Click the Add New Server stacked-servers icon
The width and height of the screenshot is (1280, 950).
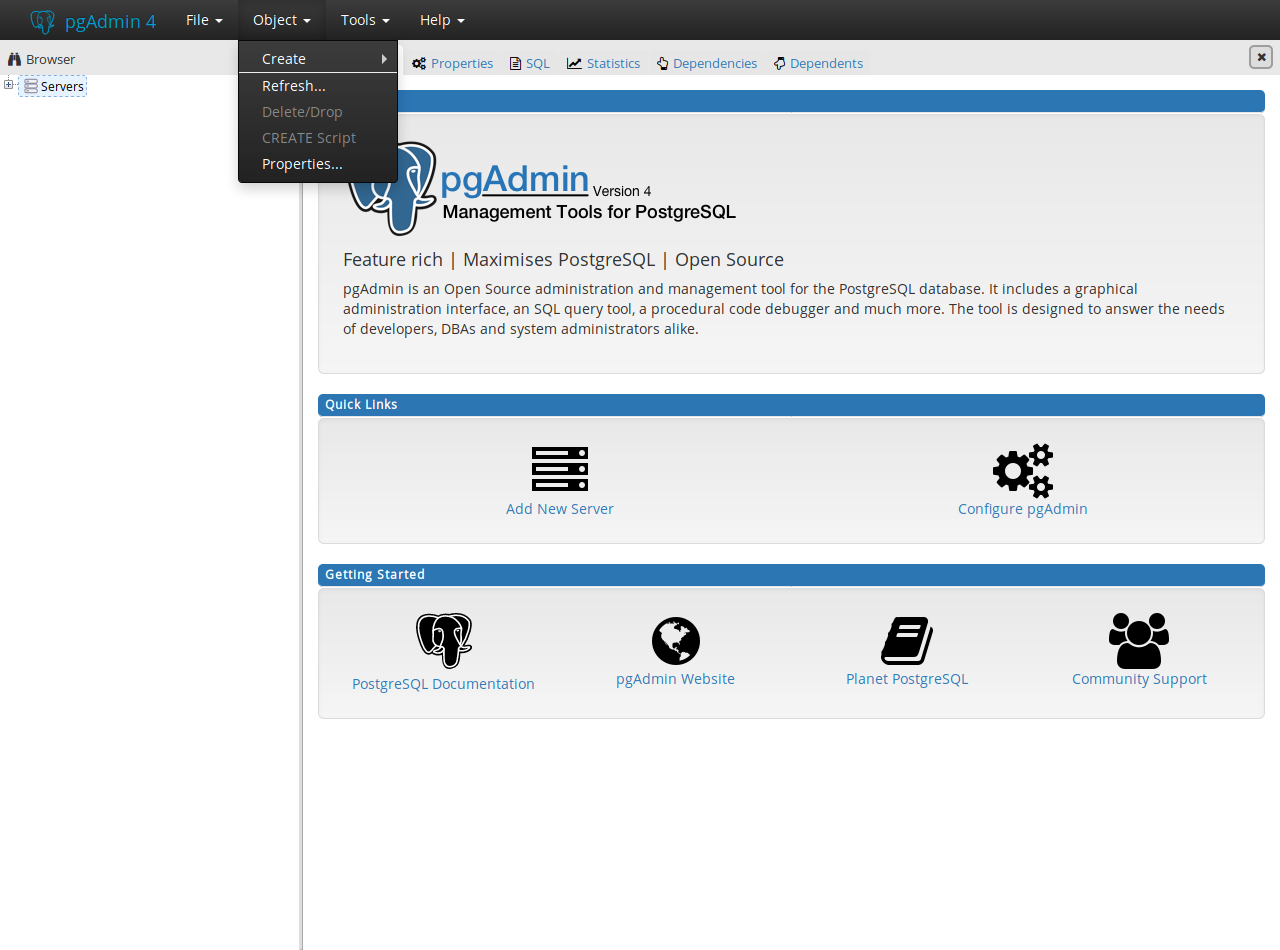pos(559,469)
